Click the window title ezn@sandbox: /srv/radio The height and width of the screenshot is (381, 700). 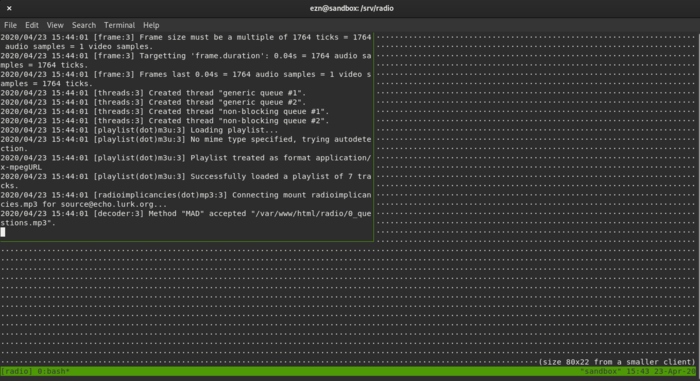[x=351, y=8]
